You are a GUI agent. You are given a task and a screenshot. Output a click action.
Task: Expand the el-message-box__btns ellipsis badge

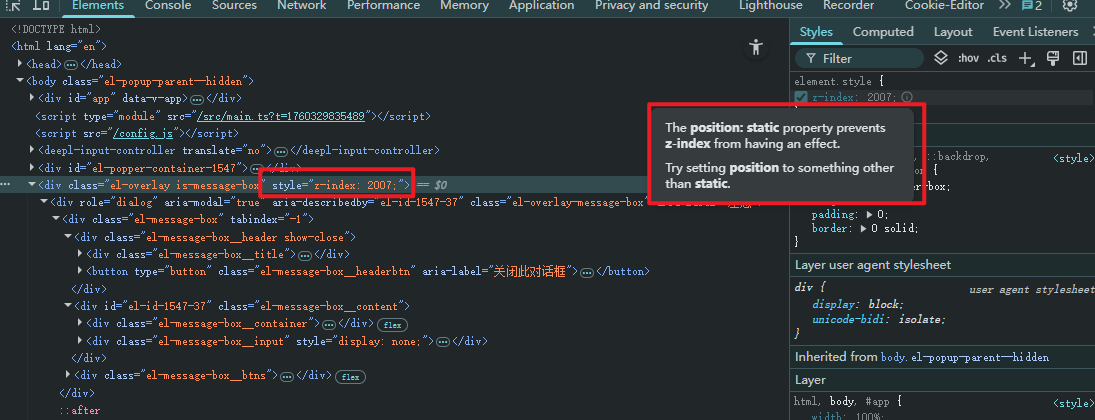[286, 377]
